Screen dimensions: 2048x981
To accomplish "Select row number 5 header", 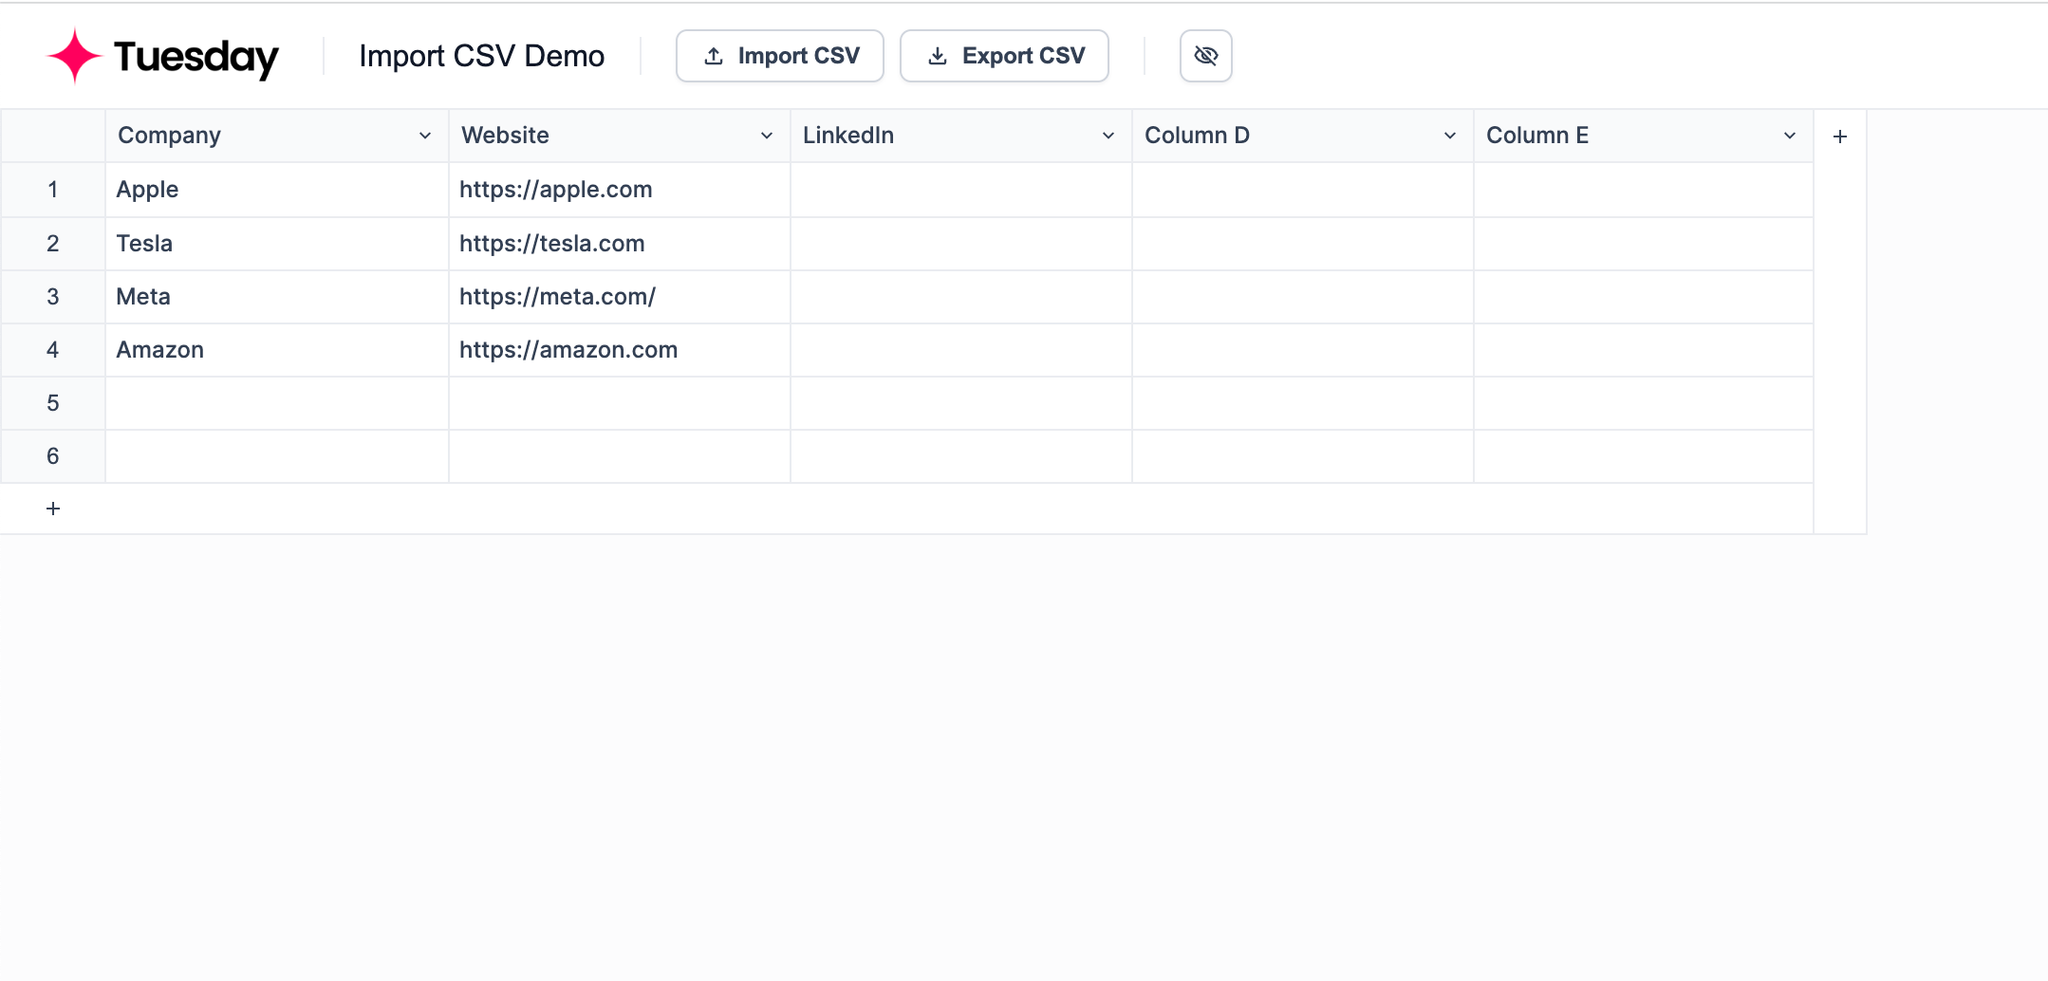I will (53, 403).
